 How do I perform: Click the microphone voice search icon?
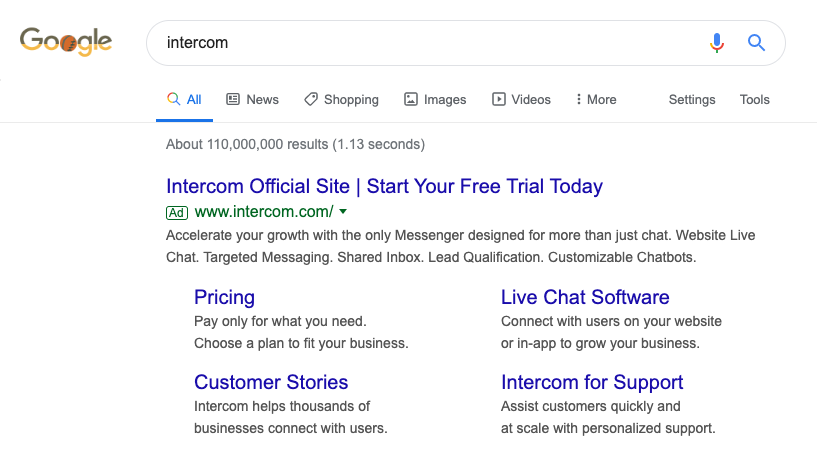pyautogui.click(x=716, y=43)
